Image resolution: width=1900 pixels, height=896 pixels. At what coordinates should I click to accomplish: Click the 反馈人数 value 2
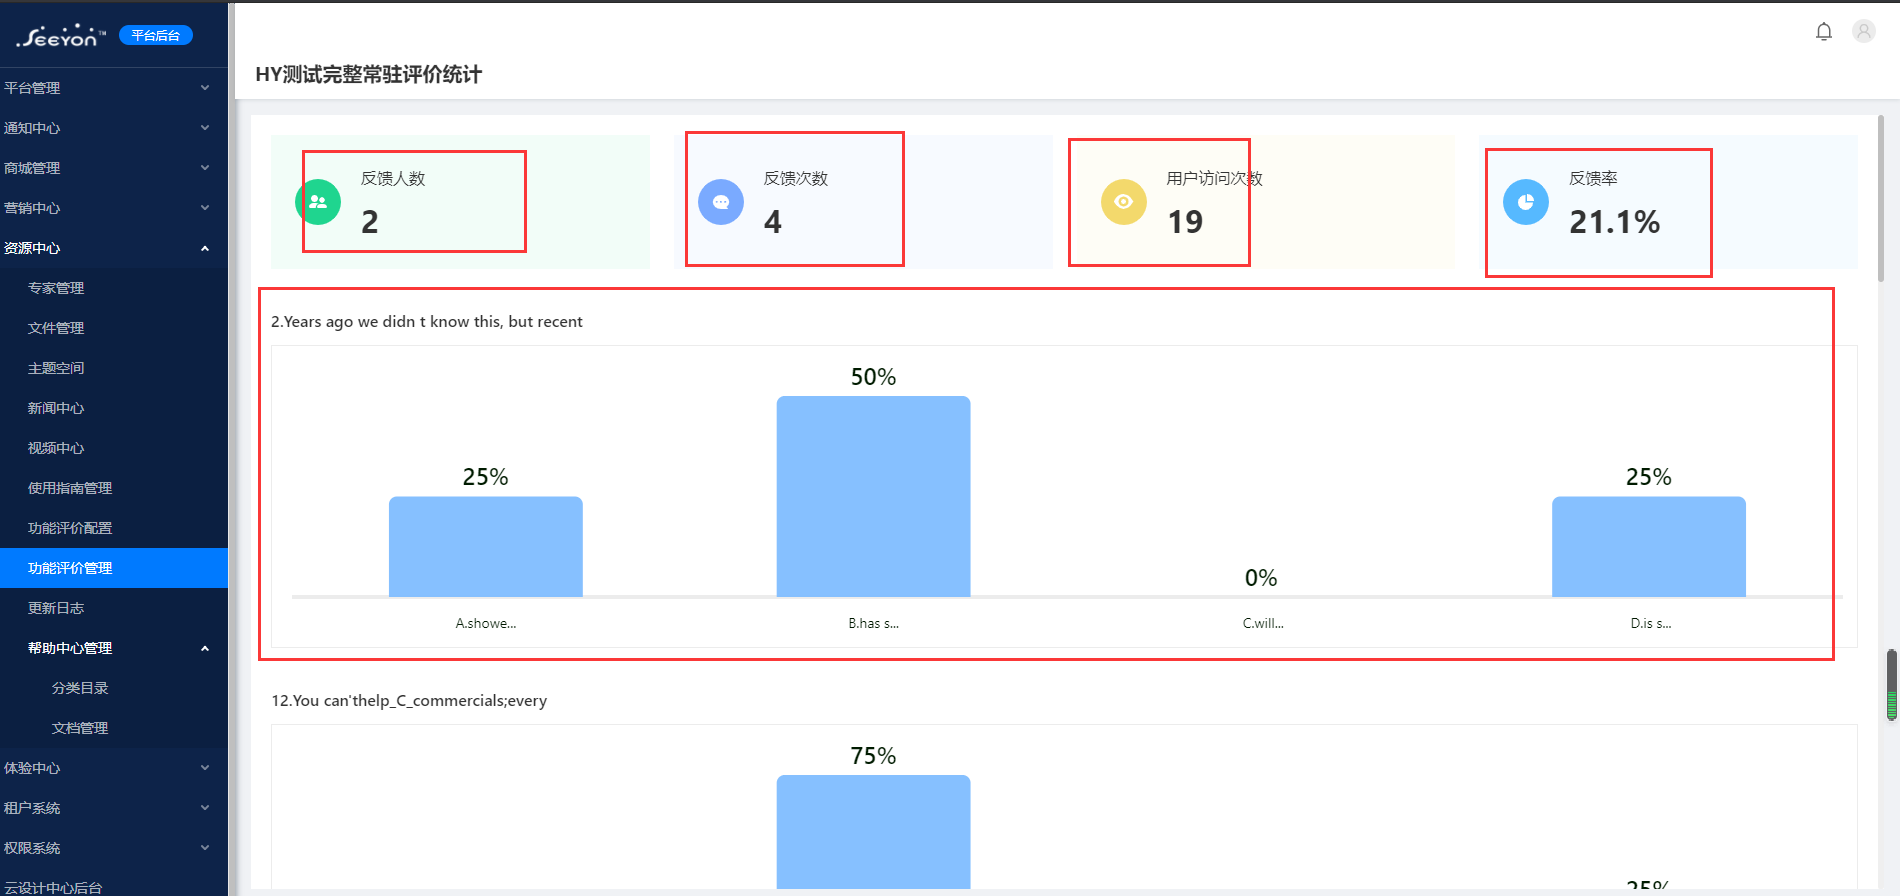coord(370,222)
